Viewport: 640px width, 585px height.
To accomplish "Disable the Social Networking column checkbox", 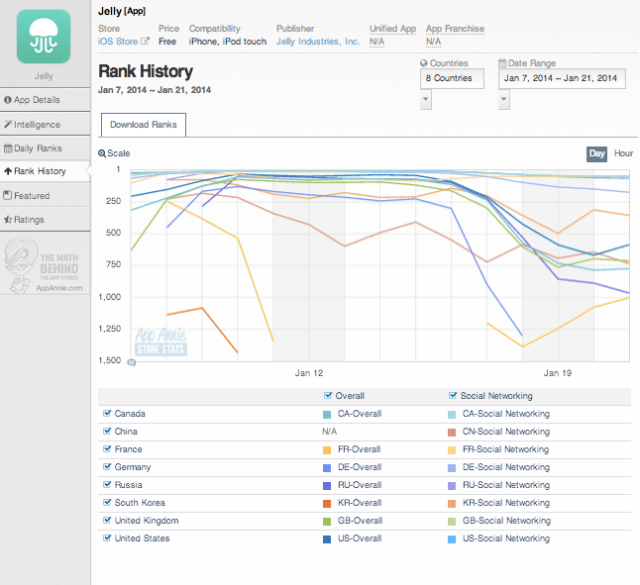I will [453, 396].
